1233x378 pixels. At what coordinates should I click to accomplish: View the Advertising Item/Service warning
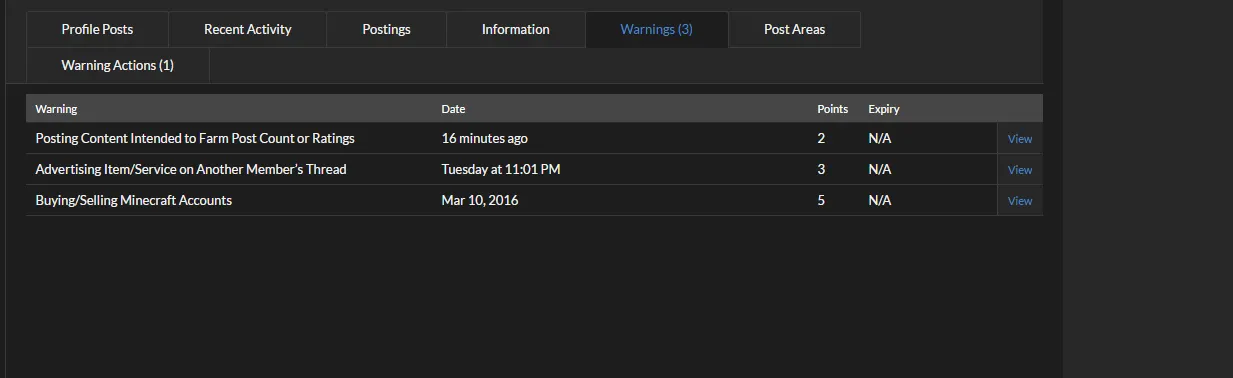click(x=1020, y=170)
